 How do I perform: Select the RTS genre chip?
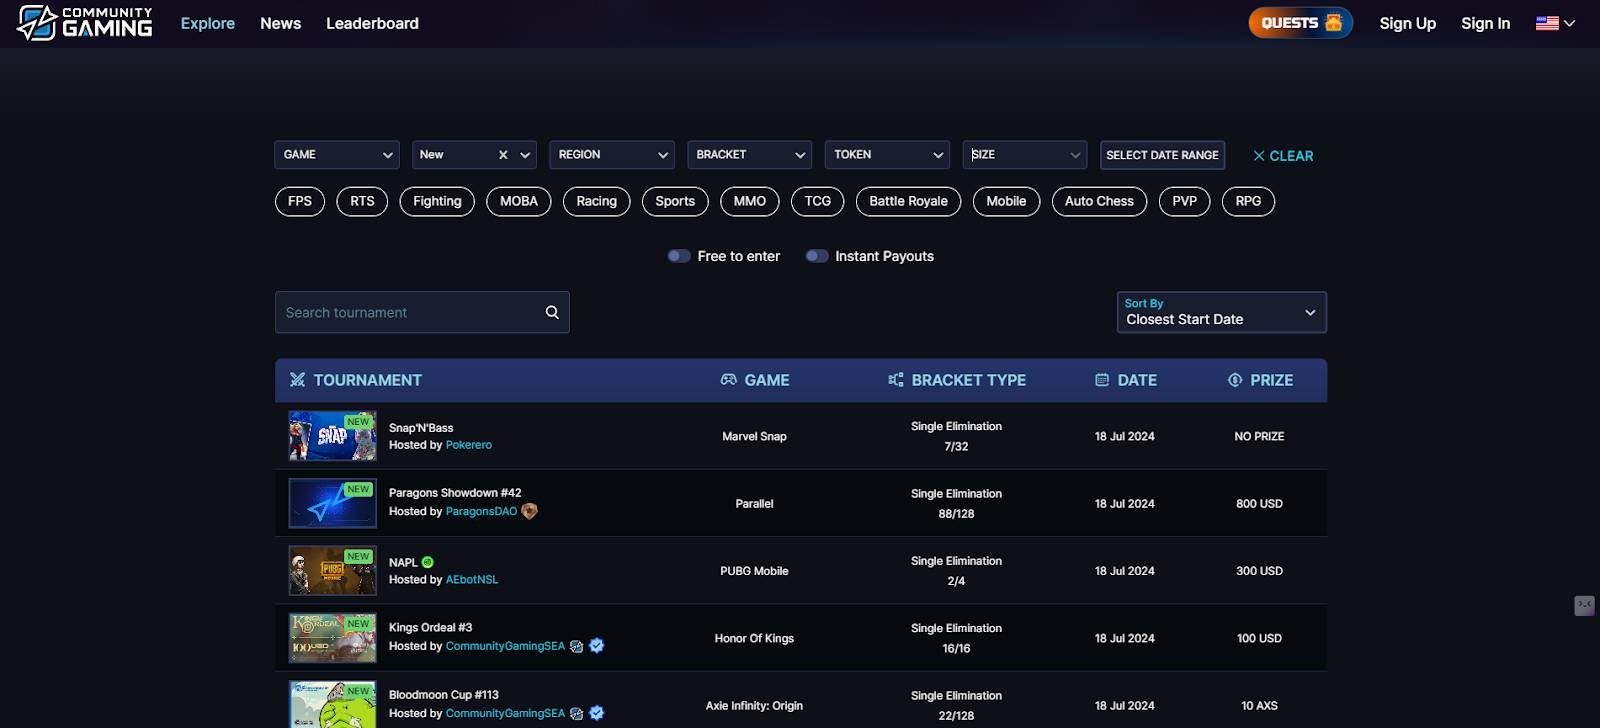[x=362, y=201]
